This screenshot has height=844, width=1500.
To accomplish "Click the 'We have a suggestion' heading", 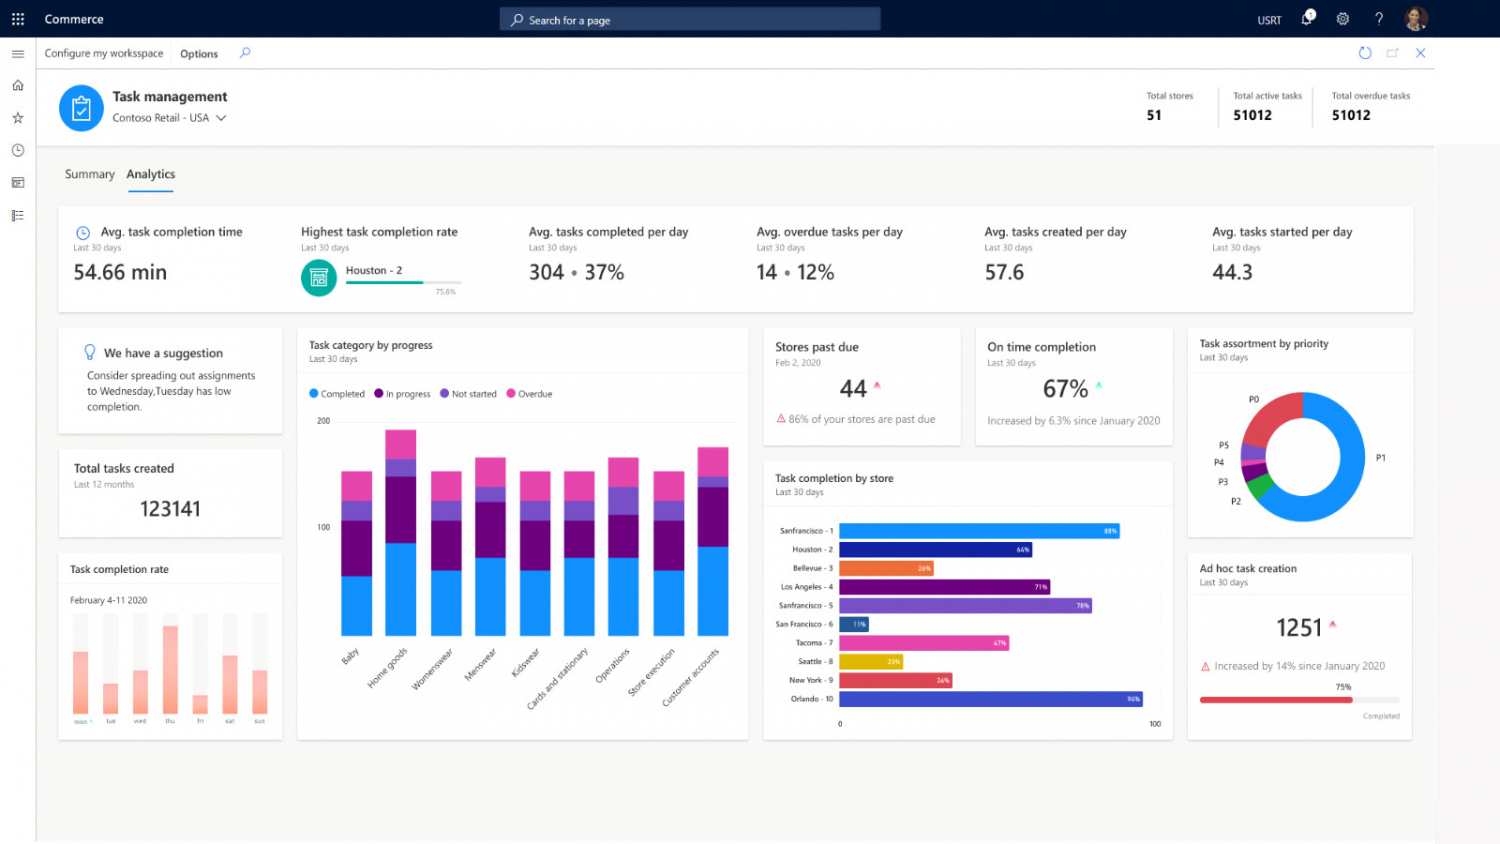I will tap(163, 353).
